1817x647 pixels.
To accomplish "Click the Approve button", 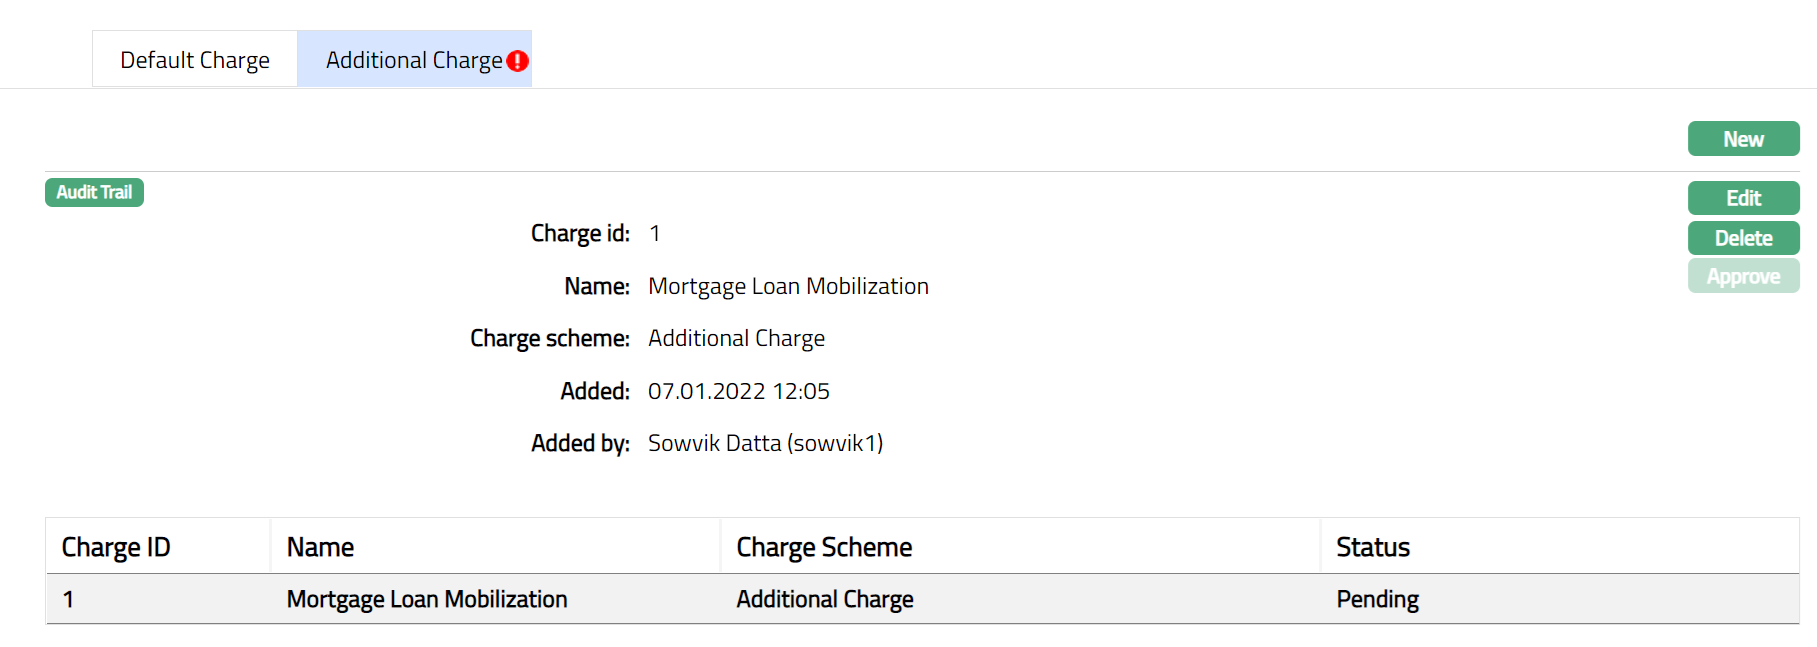I will [x=1742, y=277].
